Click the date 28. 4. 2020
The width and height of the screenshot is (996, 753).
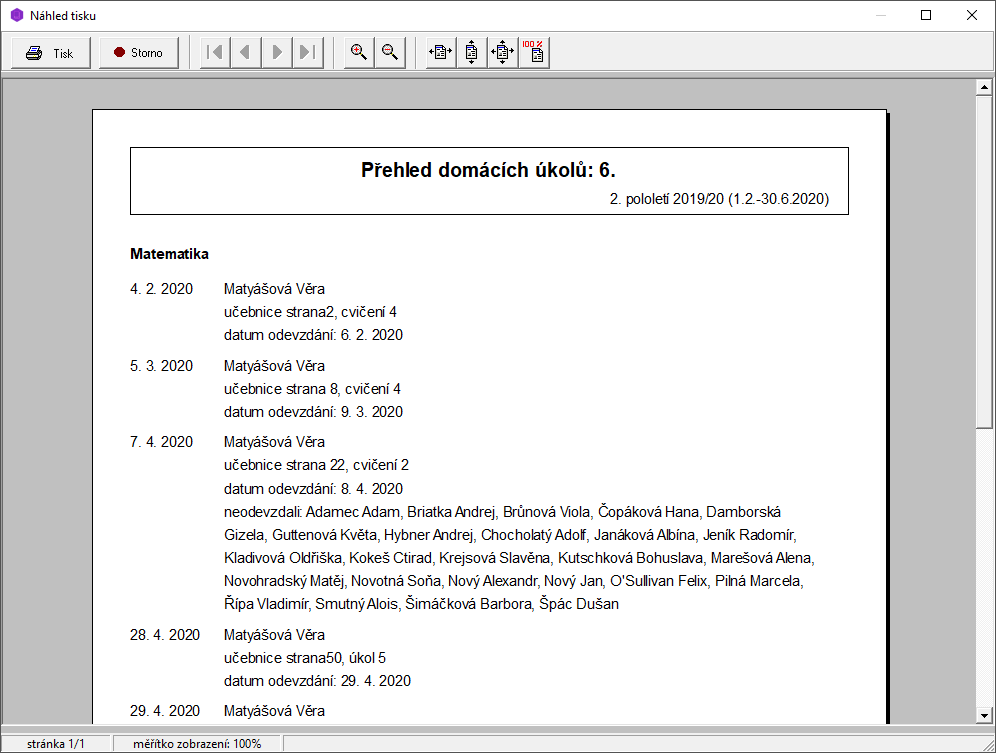coord(165,635)
